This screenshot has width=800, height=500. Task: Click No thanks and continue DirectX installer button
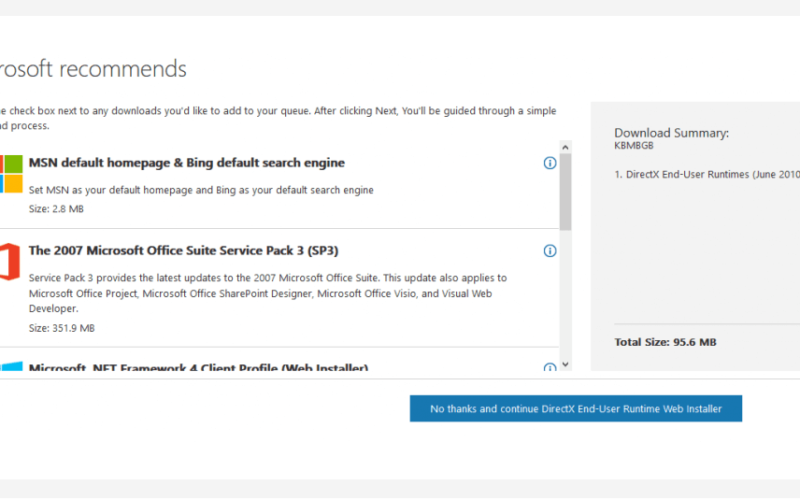[x=576, y=409]
